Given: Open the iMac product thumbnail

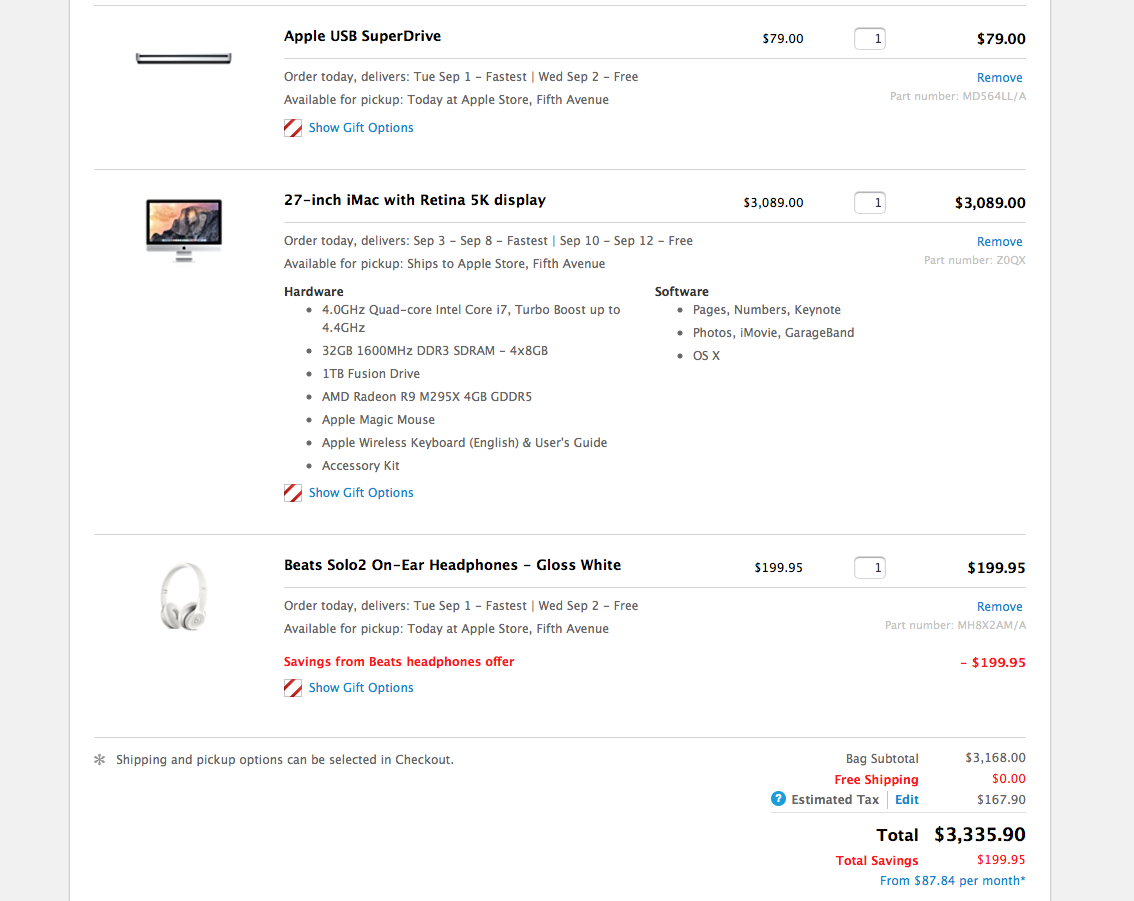Looking at the screenshot, I should [184, 230].
